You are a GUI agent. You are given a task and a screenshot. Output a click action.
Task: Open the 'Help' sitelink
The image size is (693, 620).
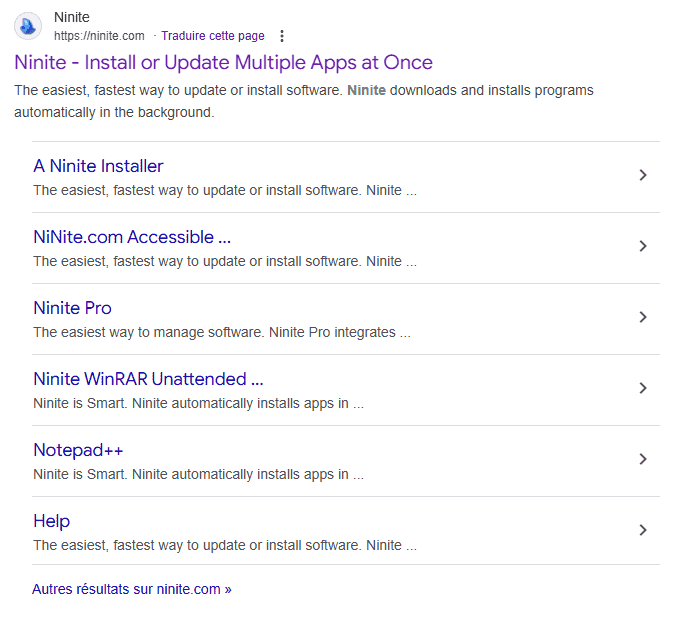pyautogui.click(x=51, y=521)
